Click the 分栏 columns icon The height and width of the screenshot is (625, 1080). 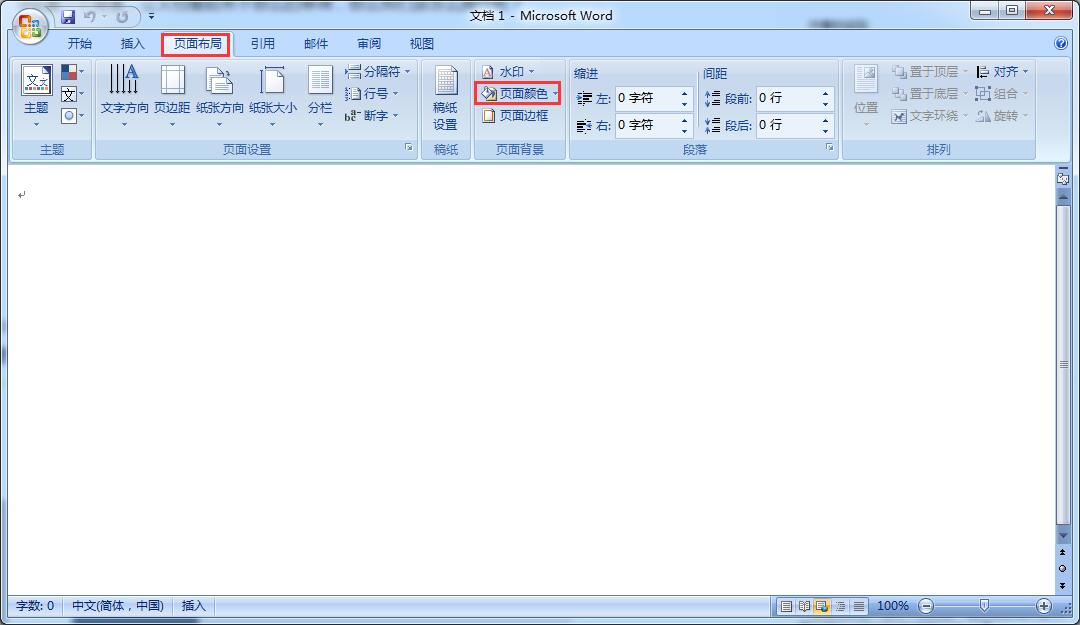coord(320,93)
